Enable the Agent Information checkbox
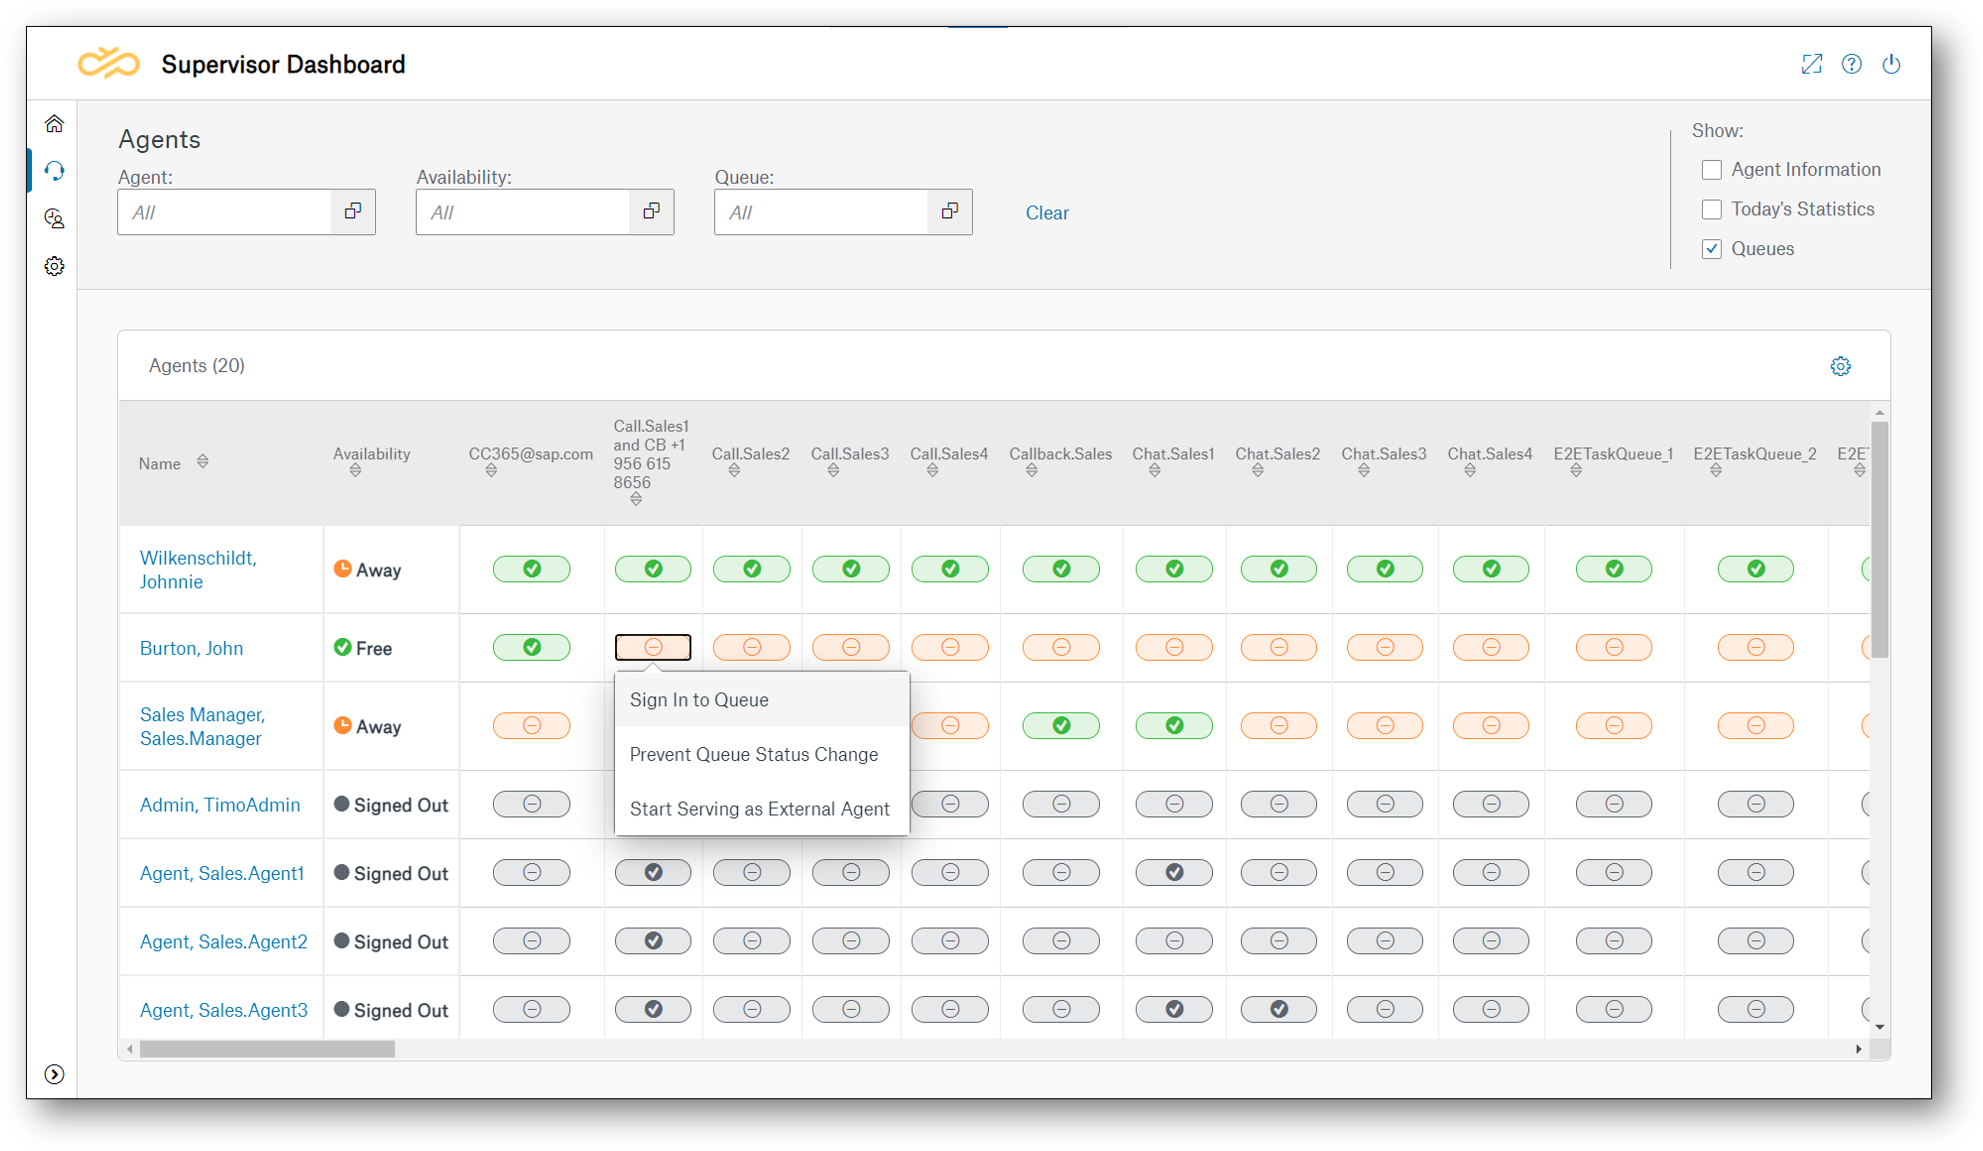This screenshot has height=1151, width=1983. pyautogui.click(x=1712, y=169)
